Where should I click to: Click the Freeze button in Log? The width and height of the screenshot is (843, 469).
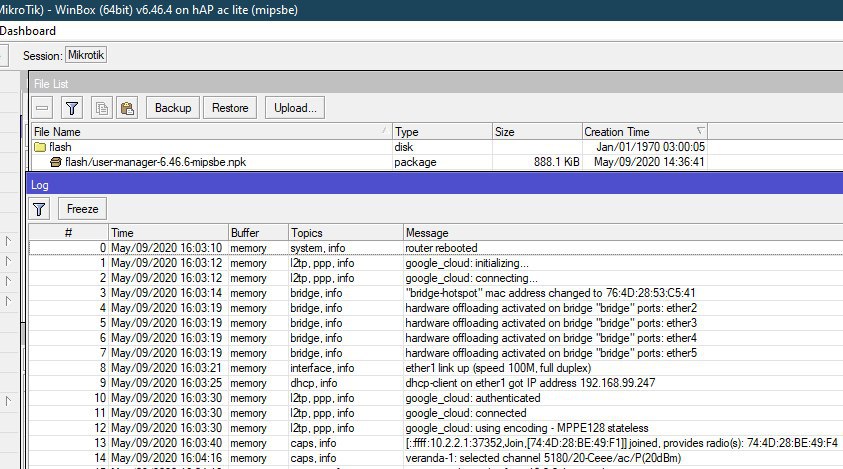[x=82, y=209]
